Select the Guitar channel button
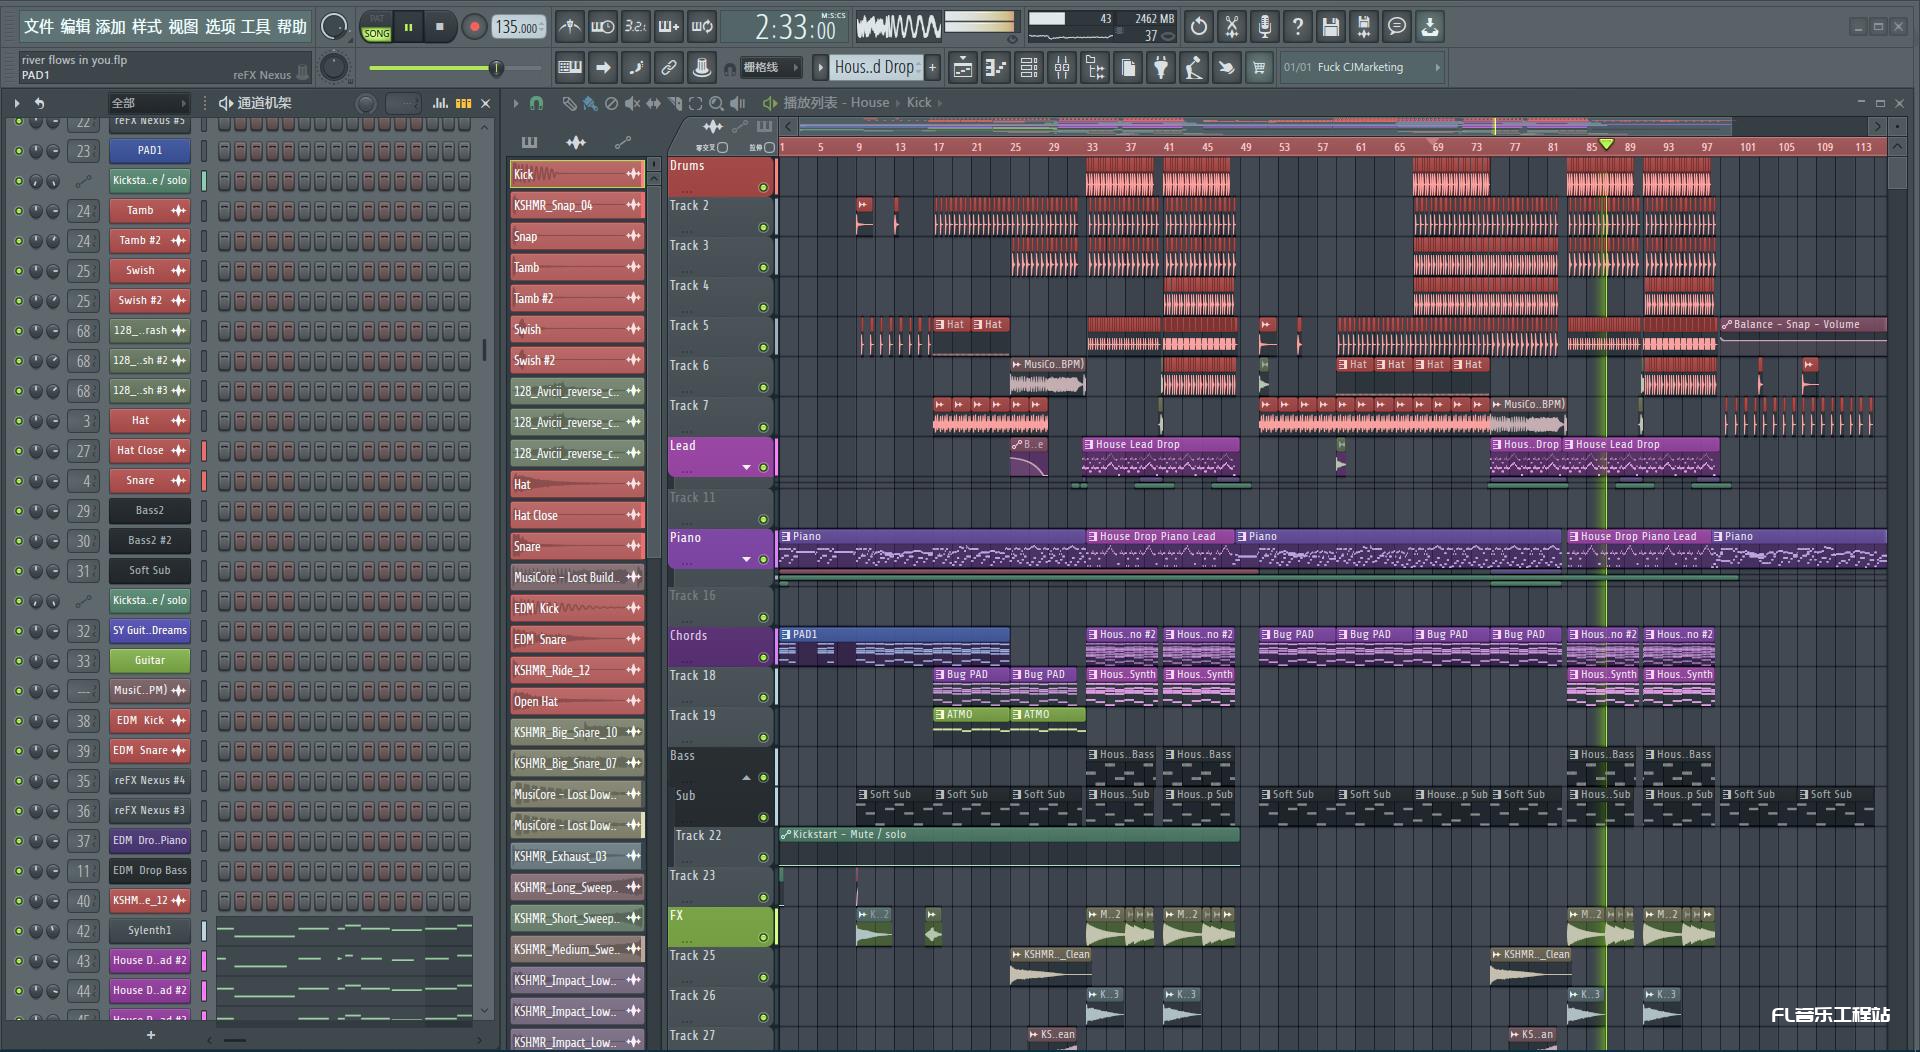Screen dimensions: 1920x1052 [x=150, y=661]
